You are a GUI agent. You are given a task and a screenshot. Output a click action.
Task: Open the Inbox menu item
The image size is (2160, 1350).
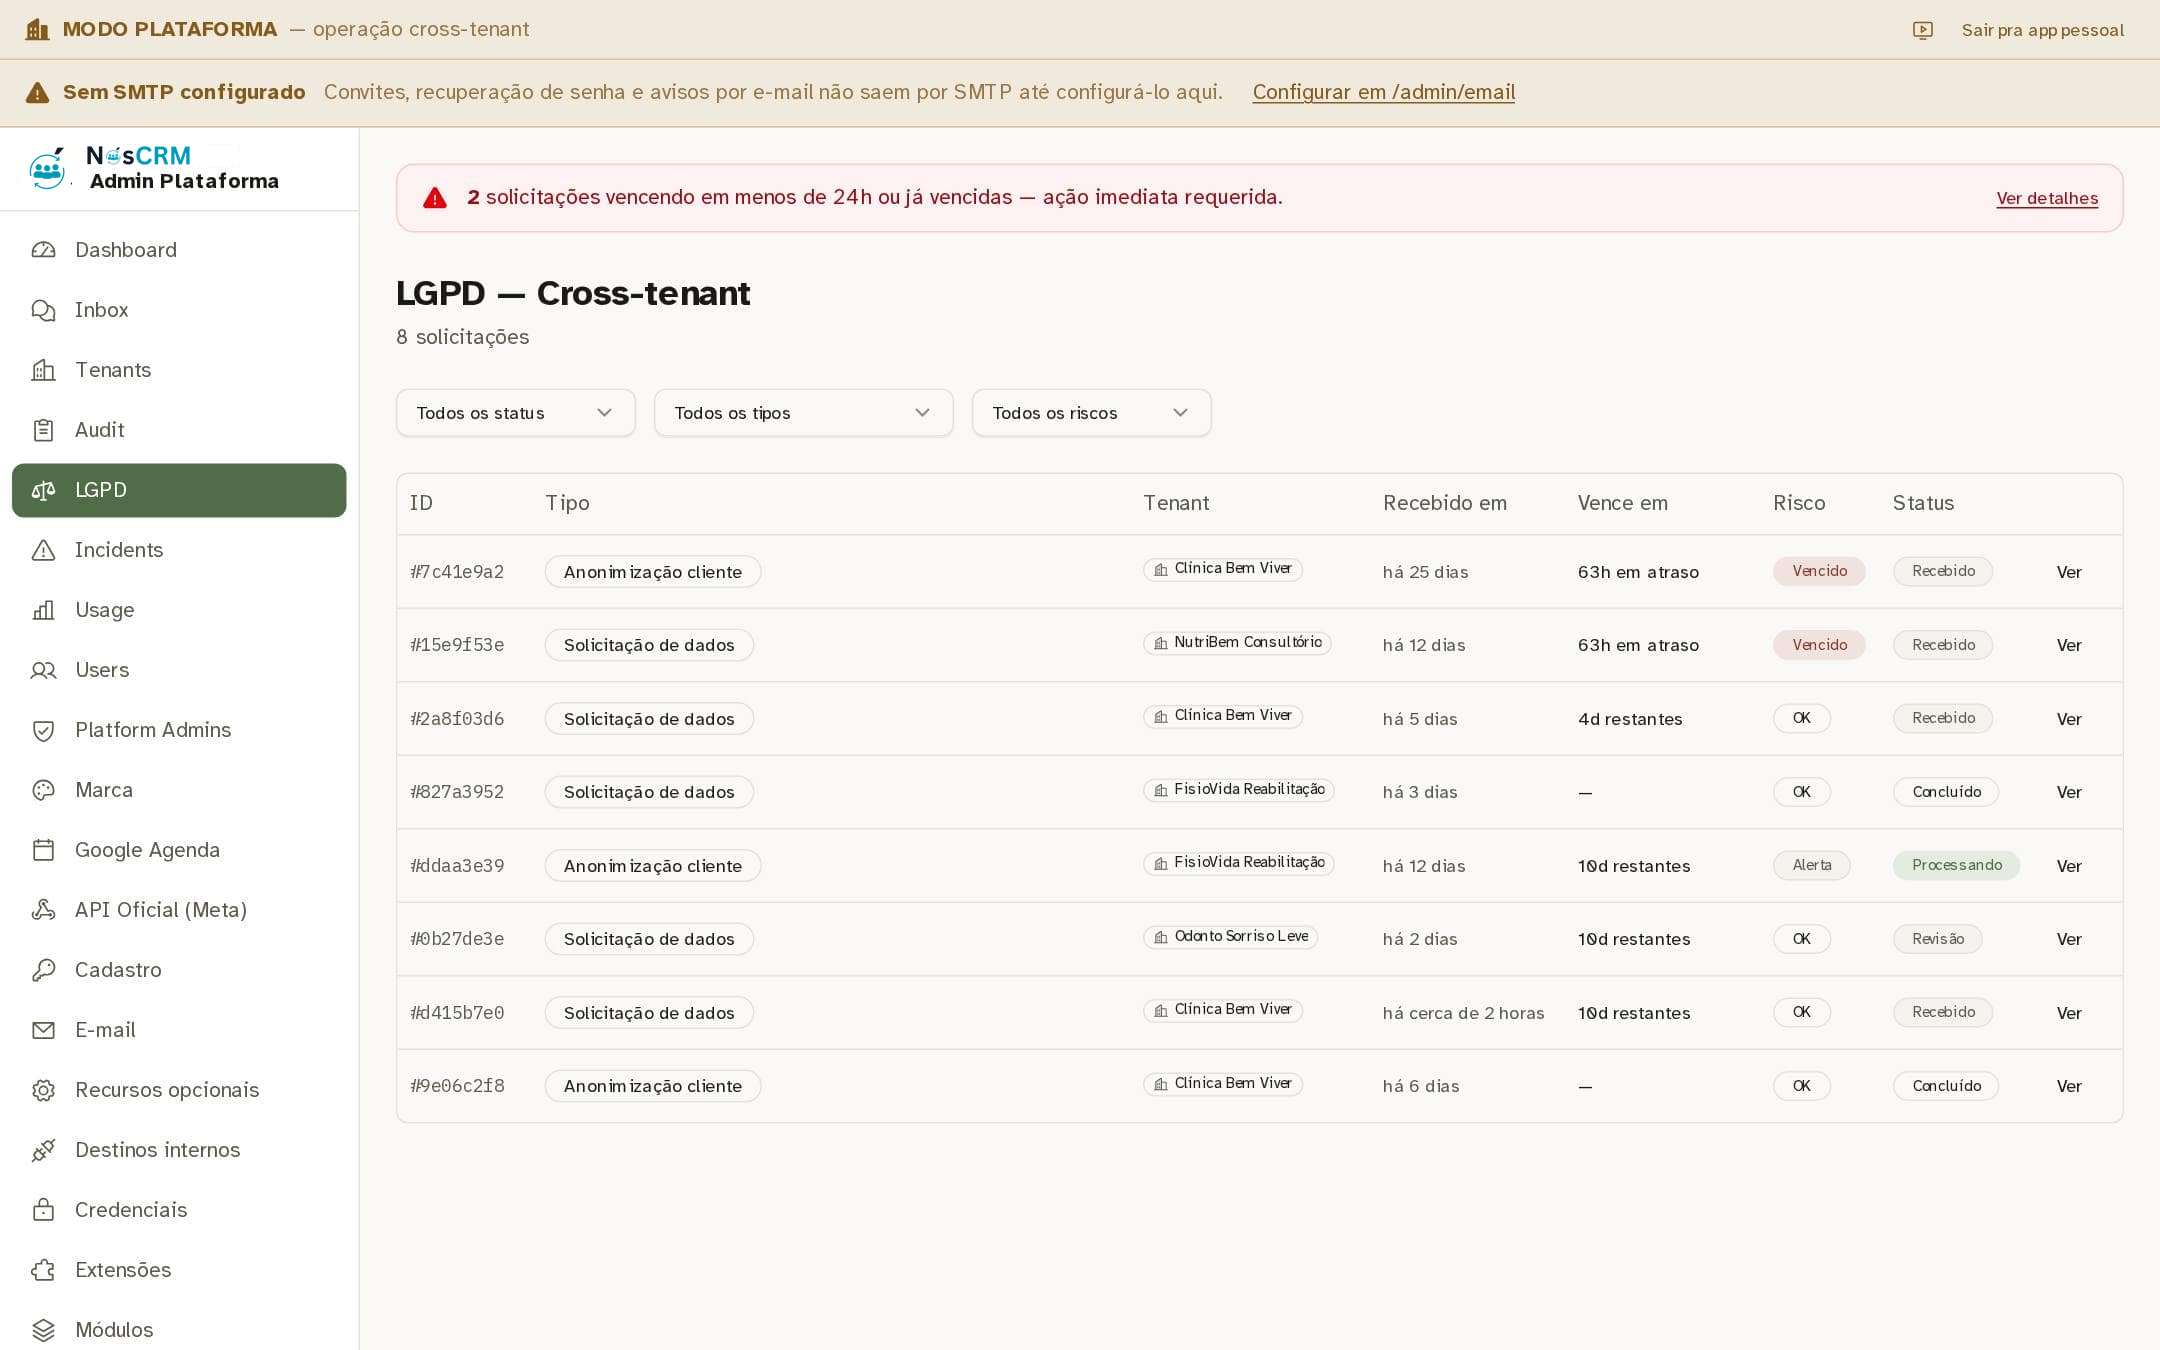[179, 310]
